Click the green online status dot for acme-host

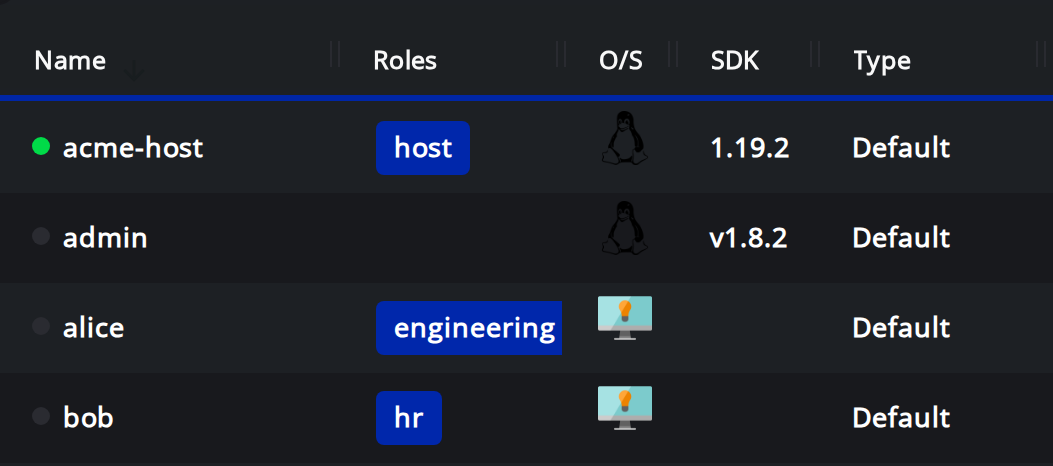coord(41,146)
